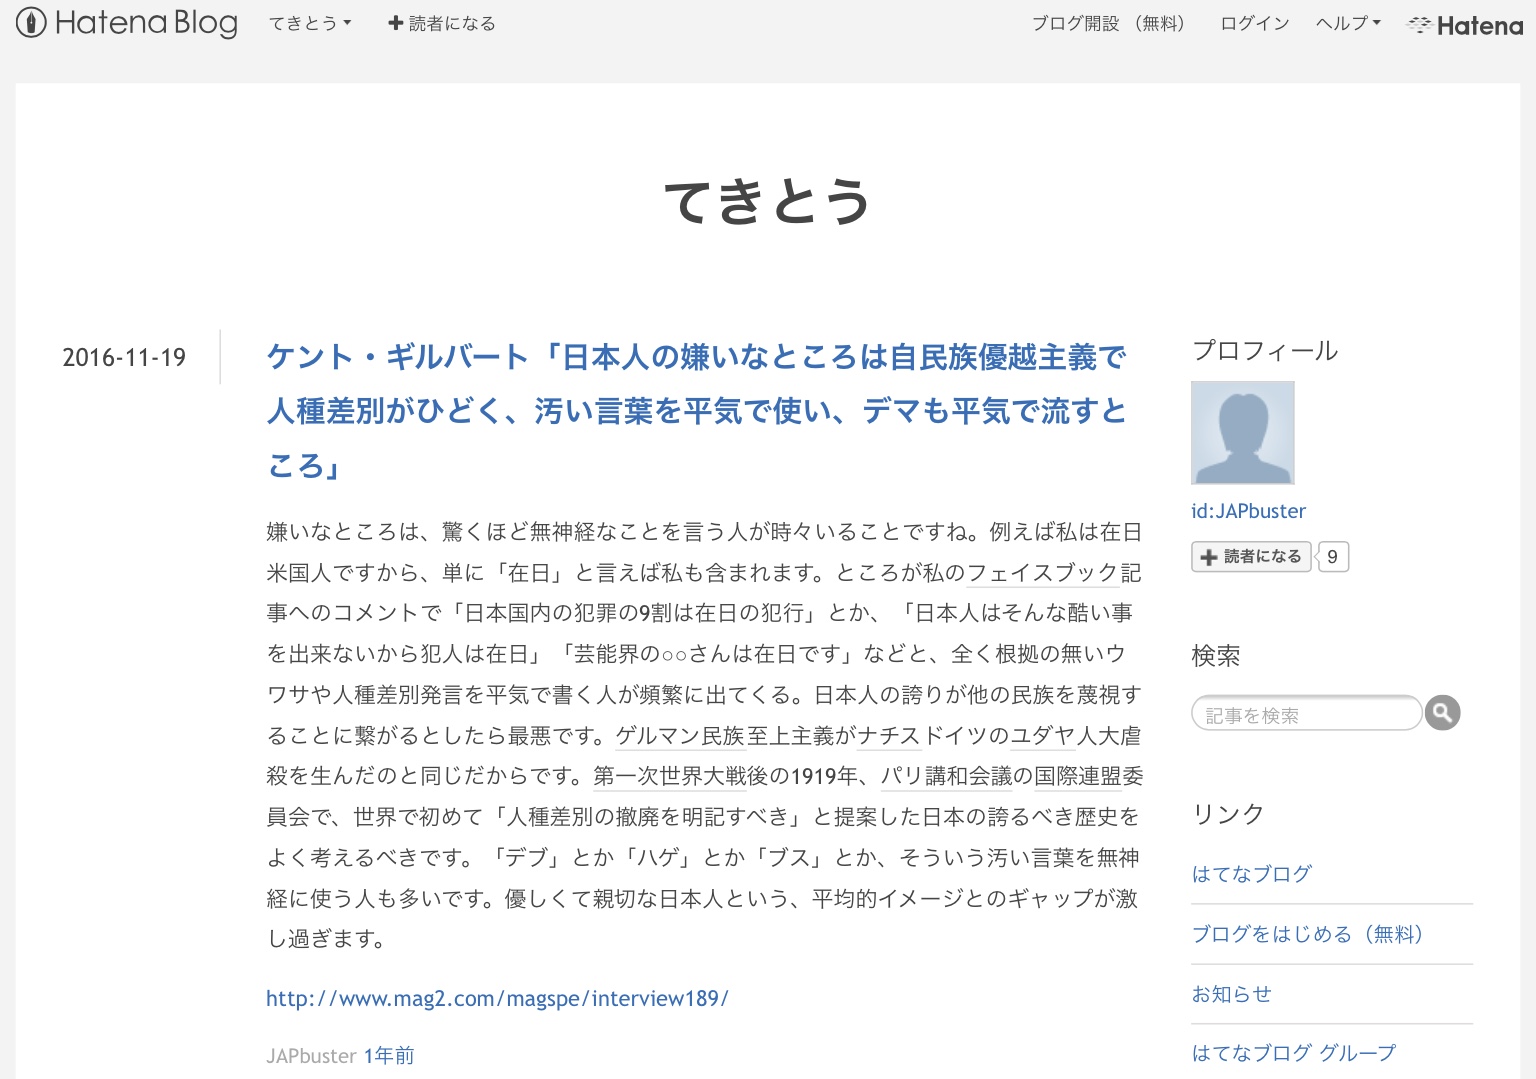Click the magnifying glass search icon

(1442, 713)
